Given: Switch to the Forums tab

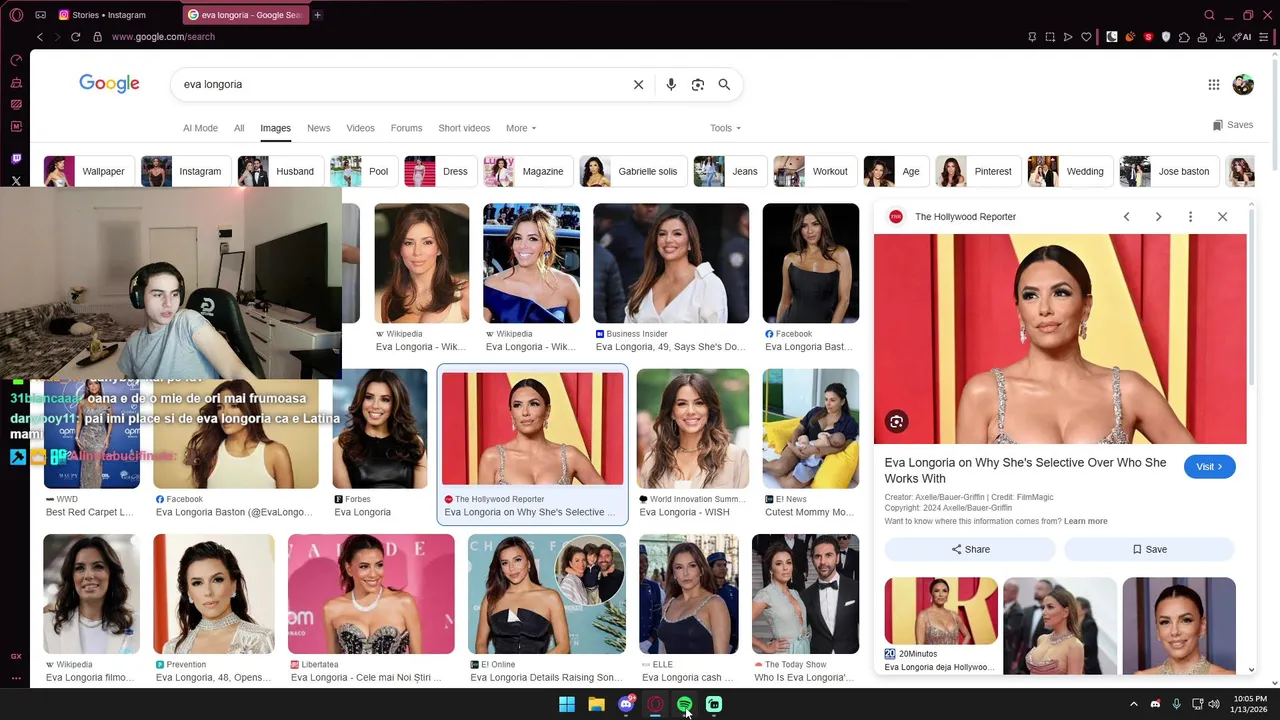Looking at the screenshot, I should (406, 128).
